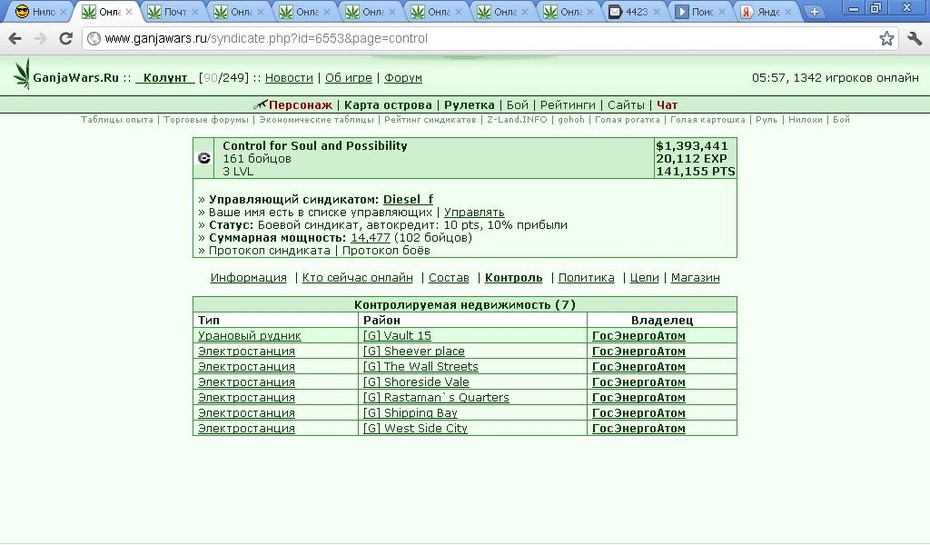This screenshot has height=545, width=930.
Task: Open the 14,477 total power link
Action: click(x=370, y=238)
